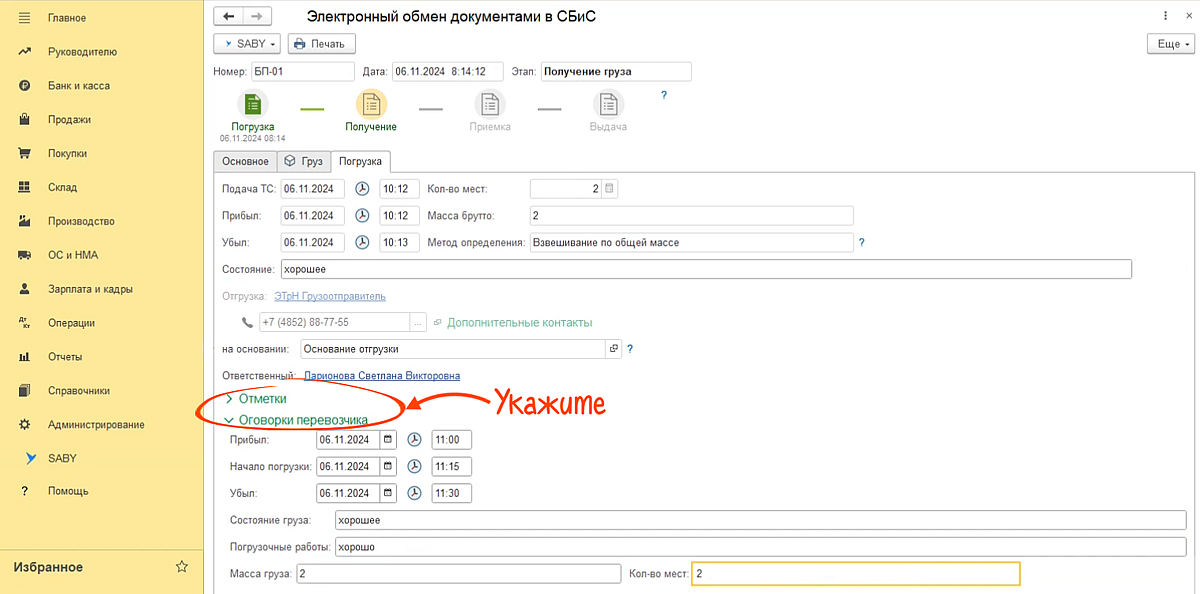The height and width of the screenshot is (594, 1200).
Task: Click the back navigation arrow
Action: pyautogui.click(x=229, y=17)
